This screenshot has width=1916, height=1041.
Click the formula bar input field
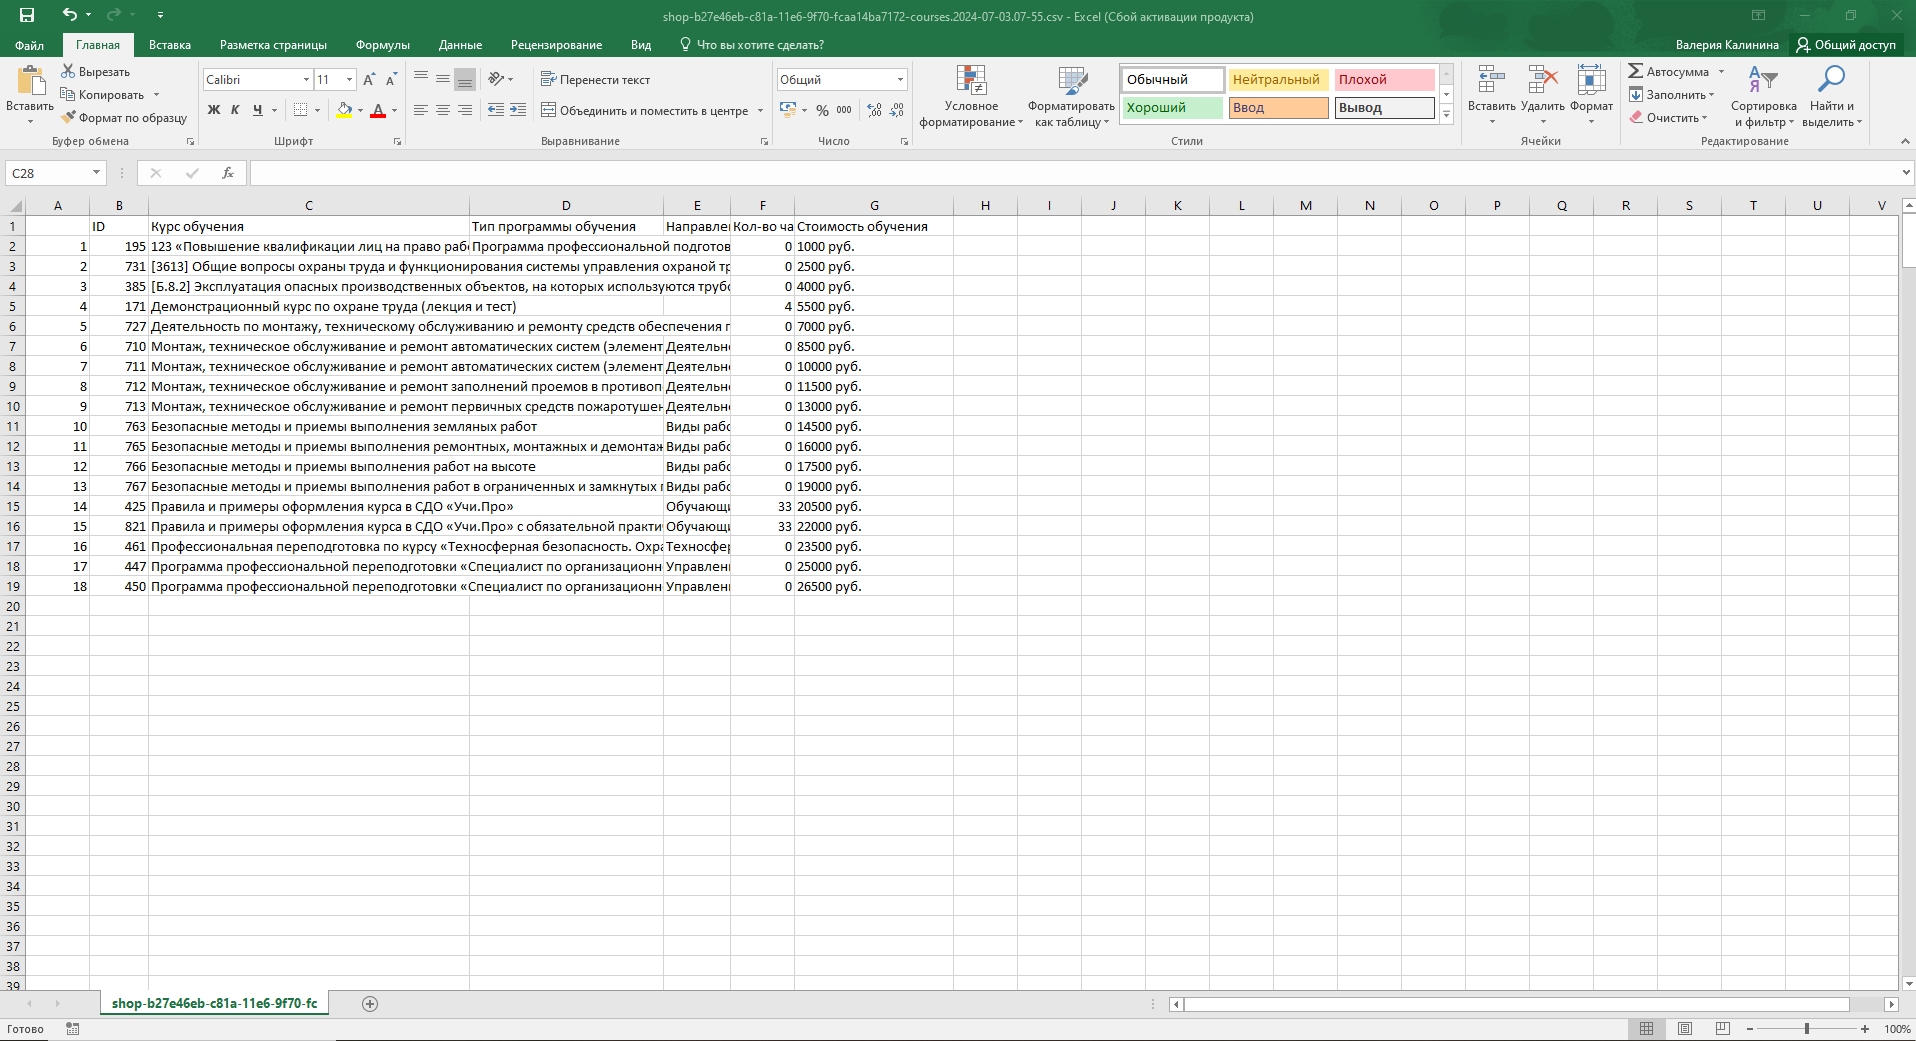pos(1073,173)
